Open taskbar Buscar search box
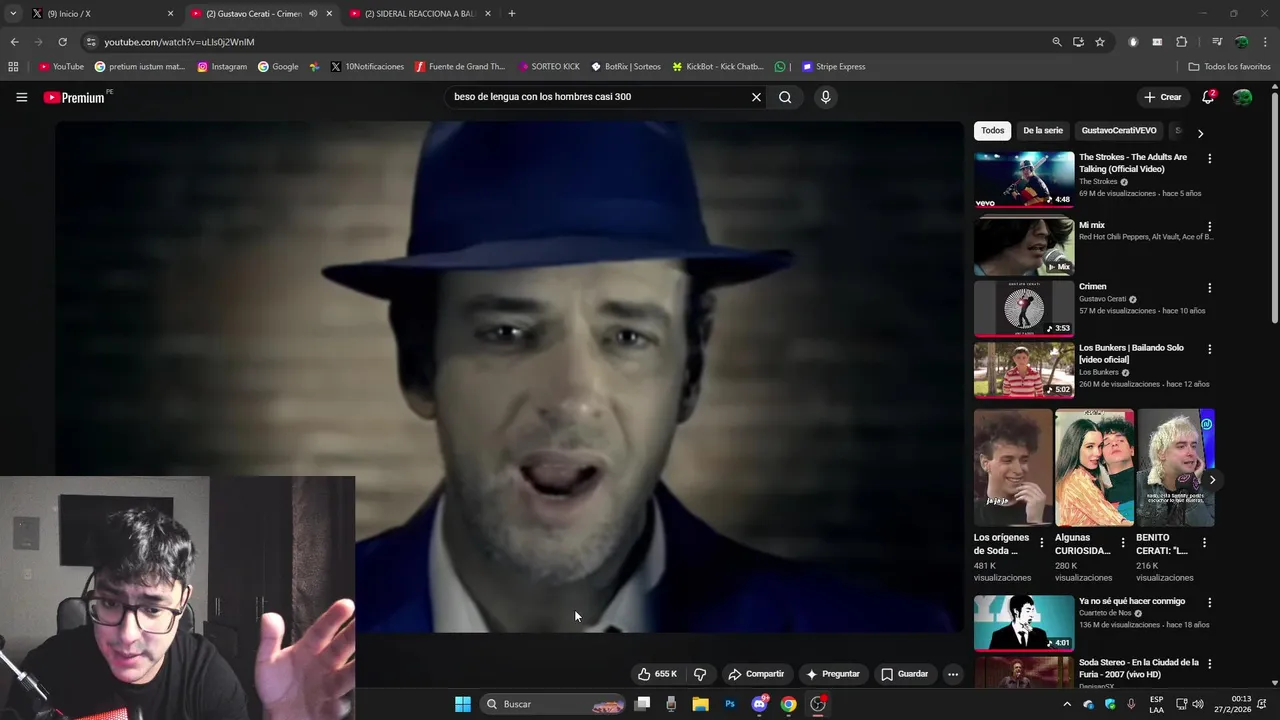This screenshot has width=1280, height=720. coord(552,704)
